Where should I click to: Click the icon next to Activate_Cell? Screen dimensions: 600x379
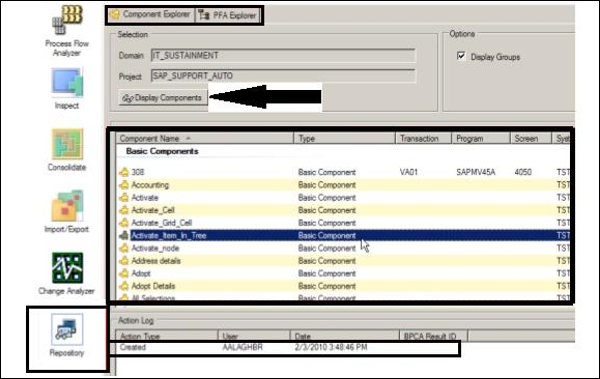tap(124, 210)
